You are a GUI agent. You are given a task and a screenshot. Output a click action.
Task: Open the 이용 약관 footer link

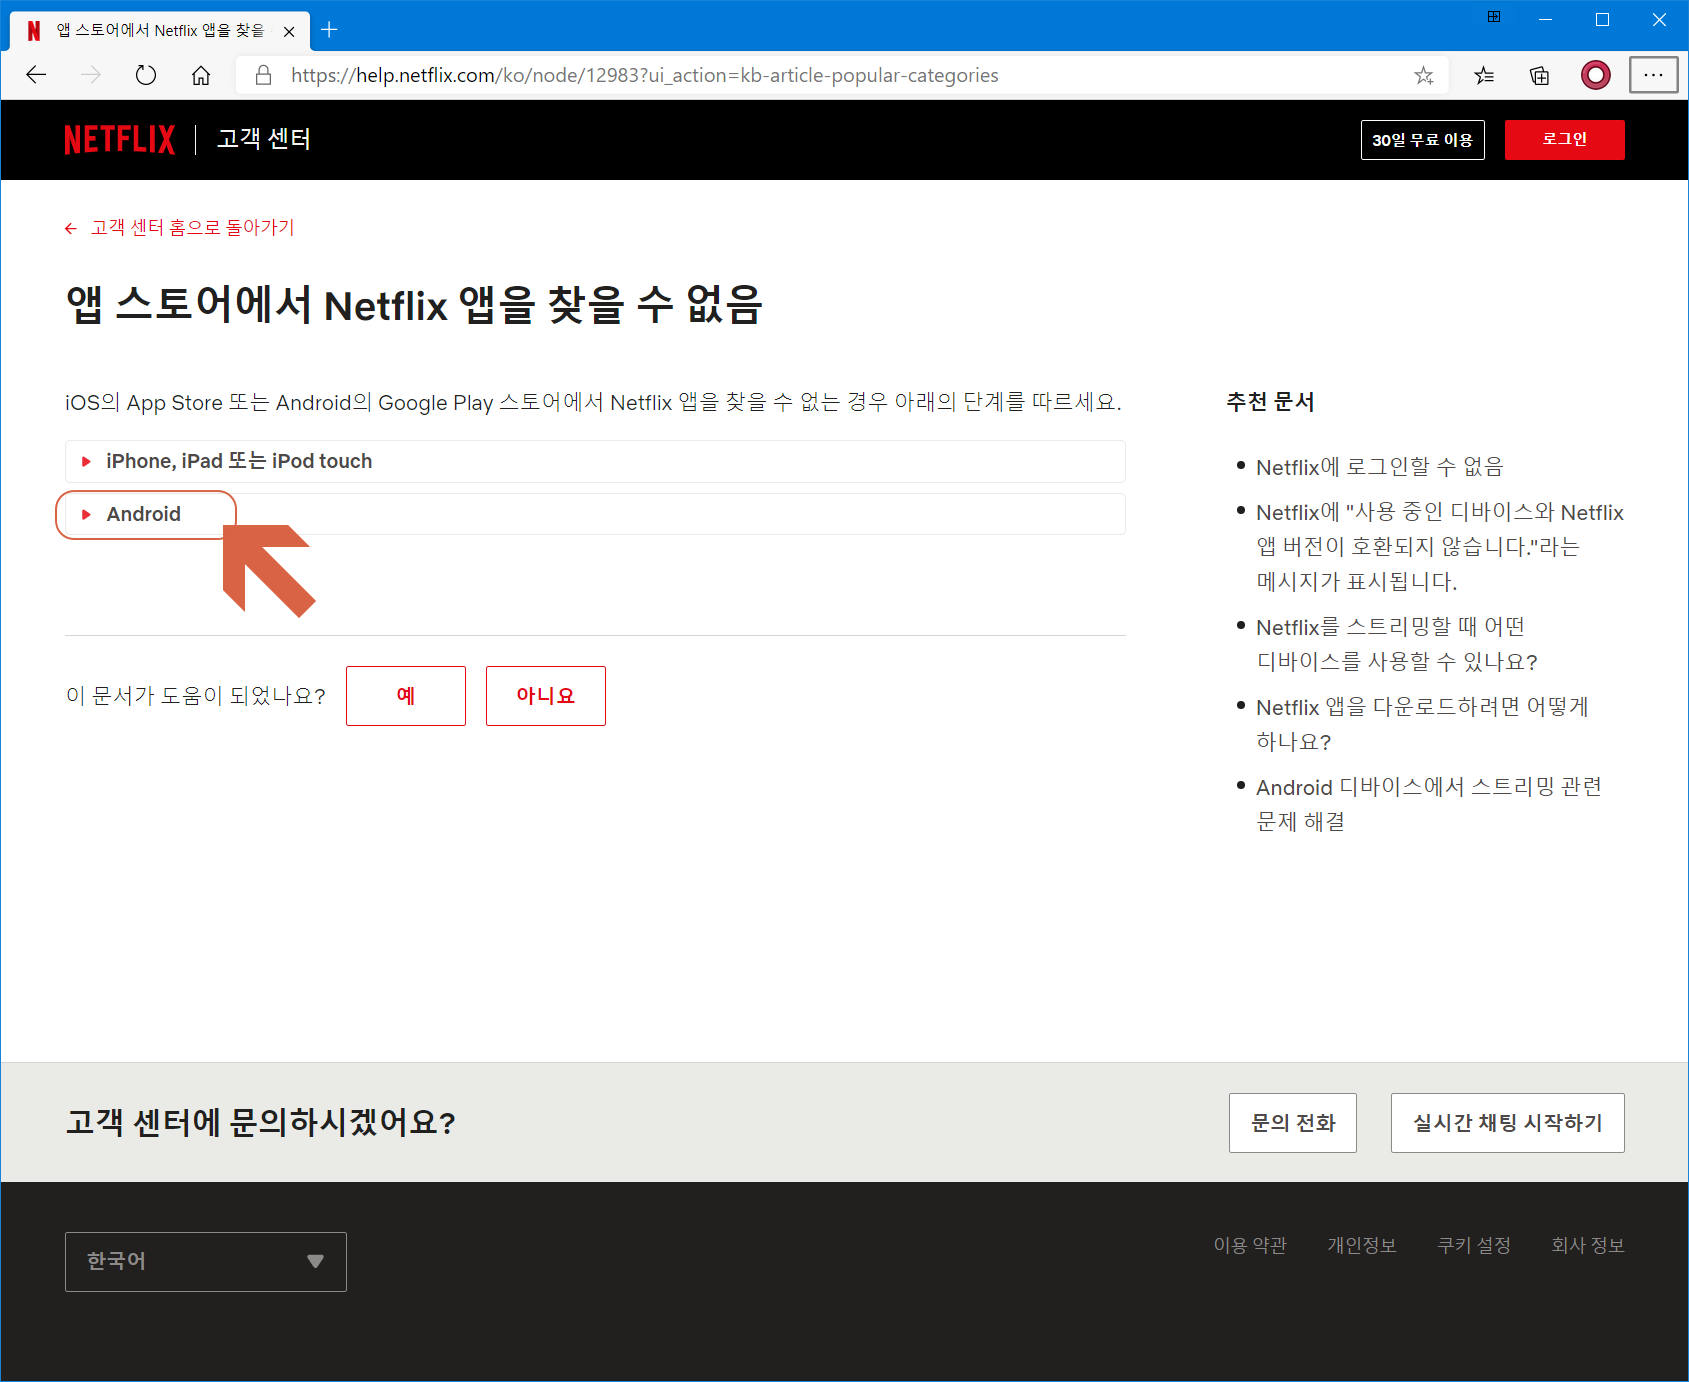(x=1250, y=1245)
